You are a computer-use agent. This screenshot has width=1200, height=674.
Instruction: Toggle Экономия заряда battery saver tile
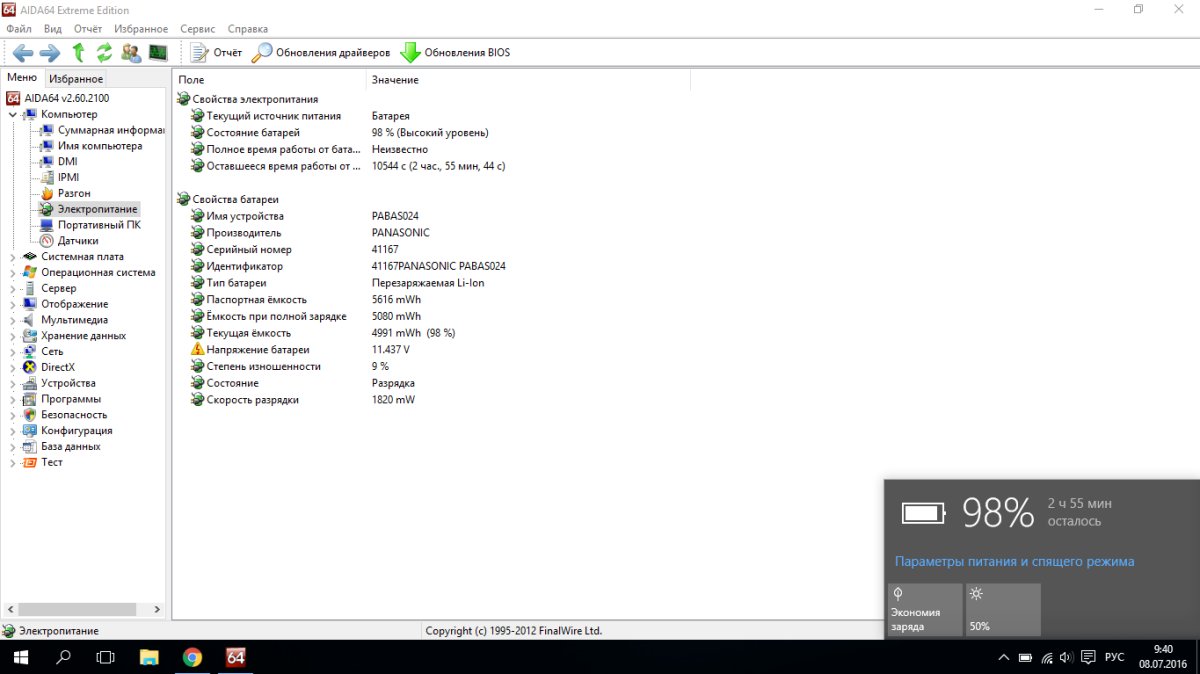pos(925,610)
